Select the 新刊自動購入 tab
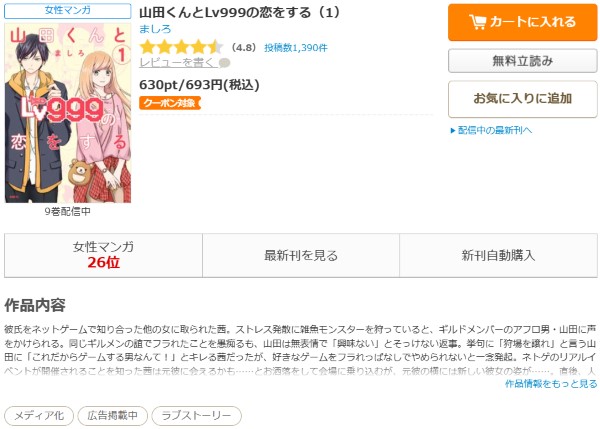 [498, 255]
